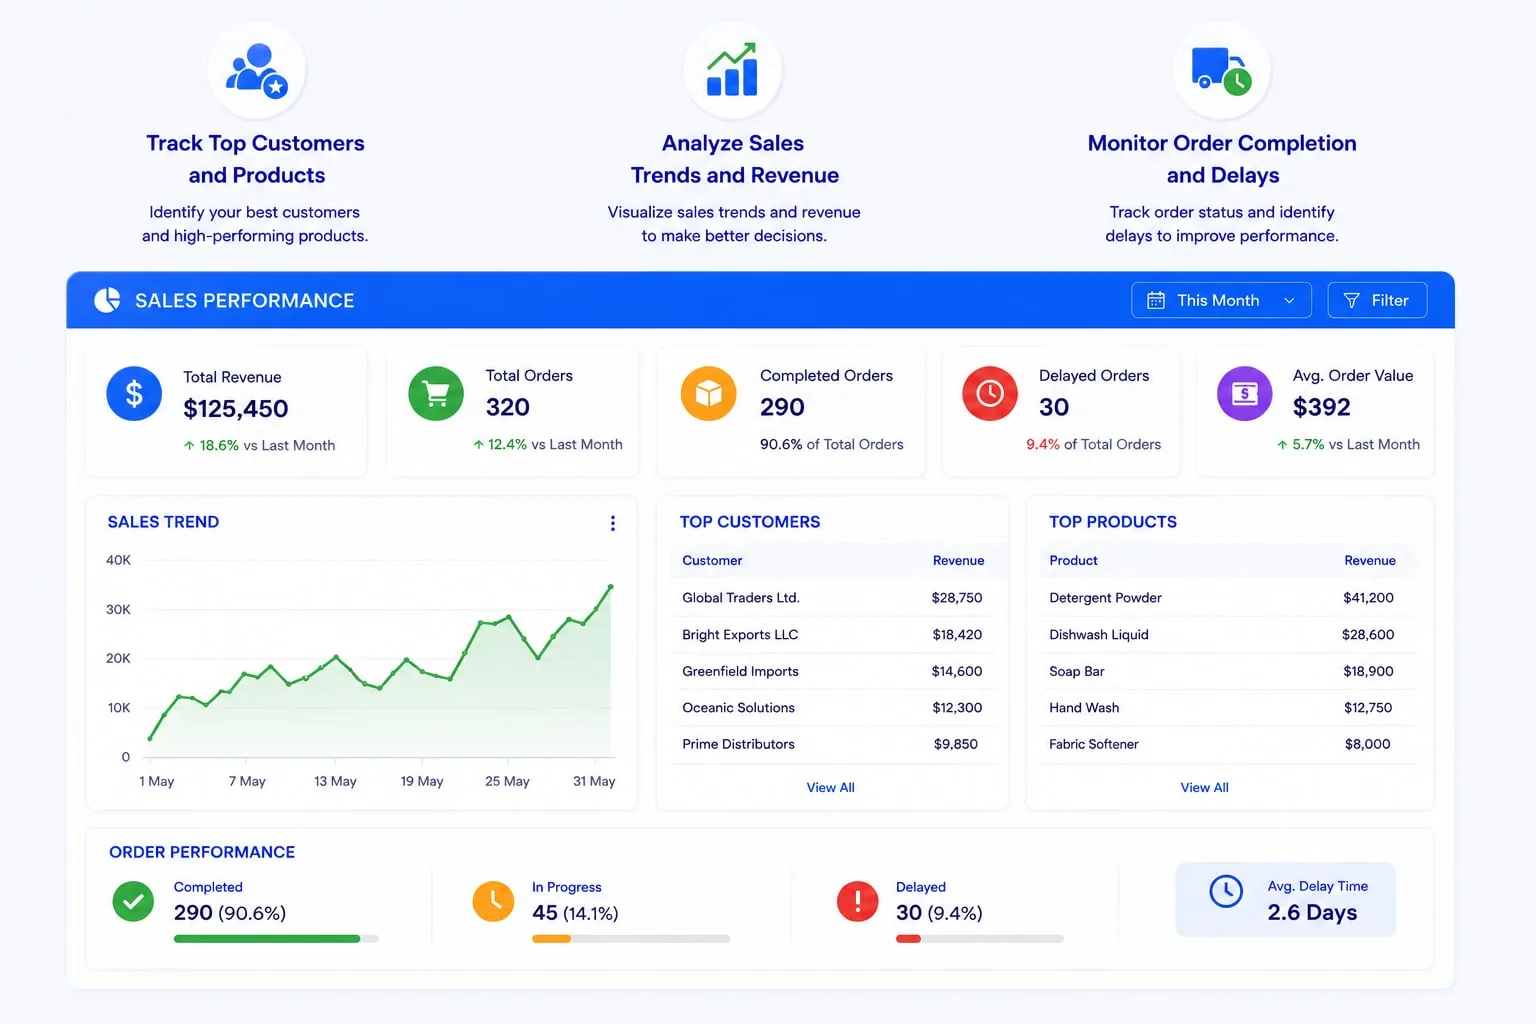Select the Greenfield Imports customer row
This screenshot has width=1536, height=1024.
click(832, 672)
